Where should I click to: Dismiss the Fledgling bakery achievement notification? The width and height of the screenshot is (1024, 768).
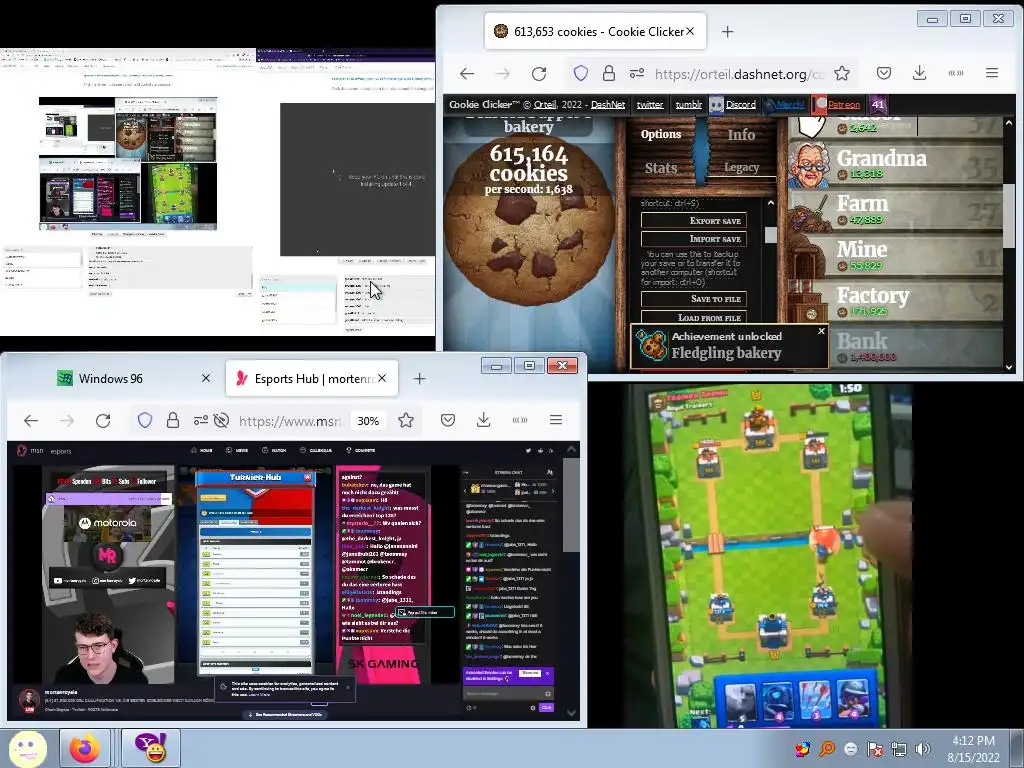pos(822,331)
